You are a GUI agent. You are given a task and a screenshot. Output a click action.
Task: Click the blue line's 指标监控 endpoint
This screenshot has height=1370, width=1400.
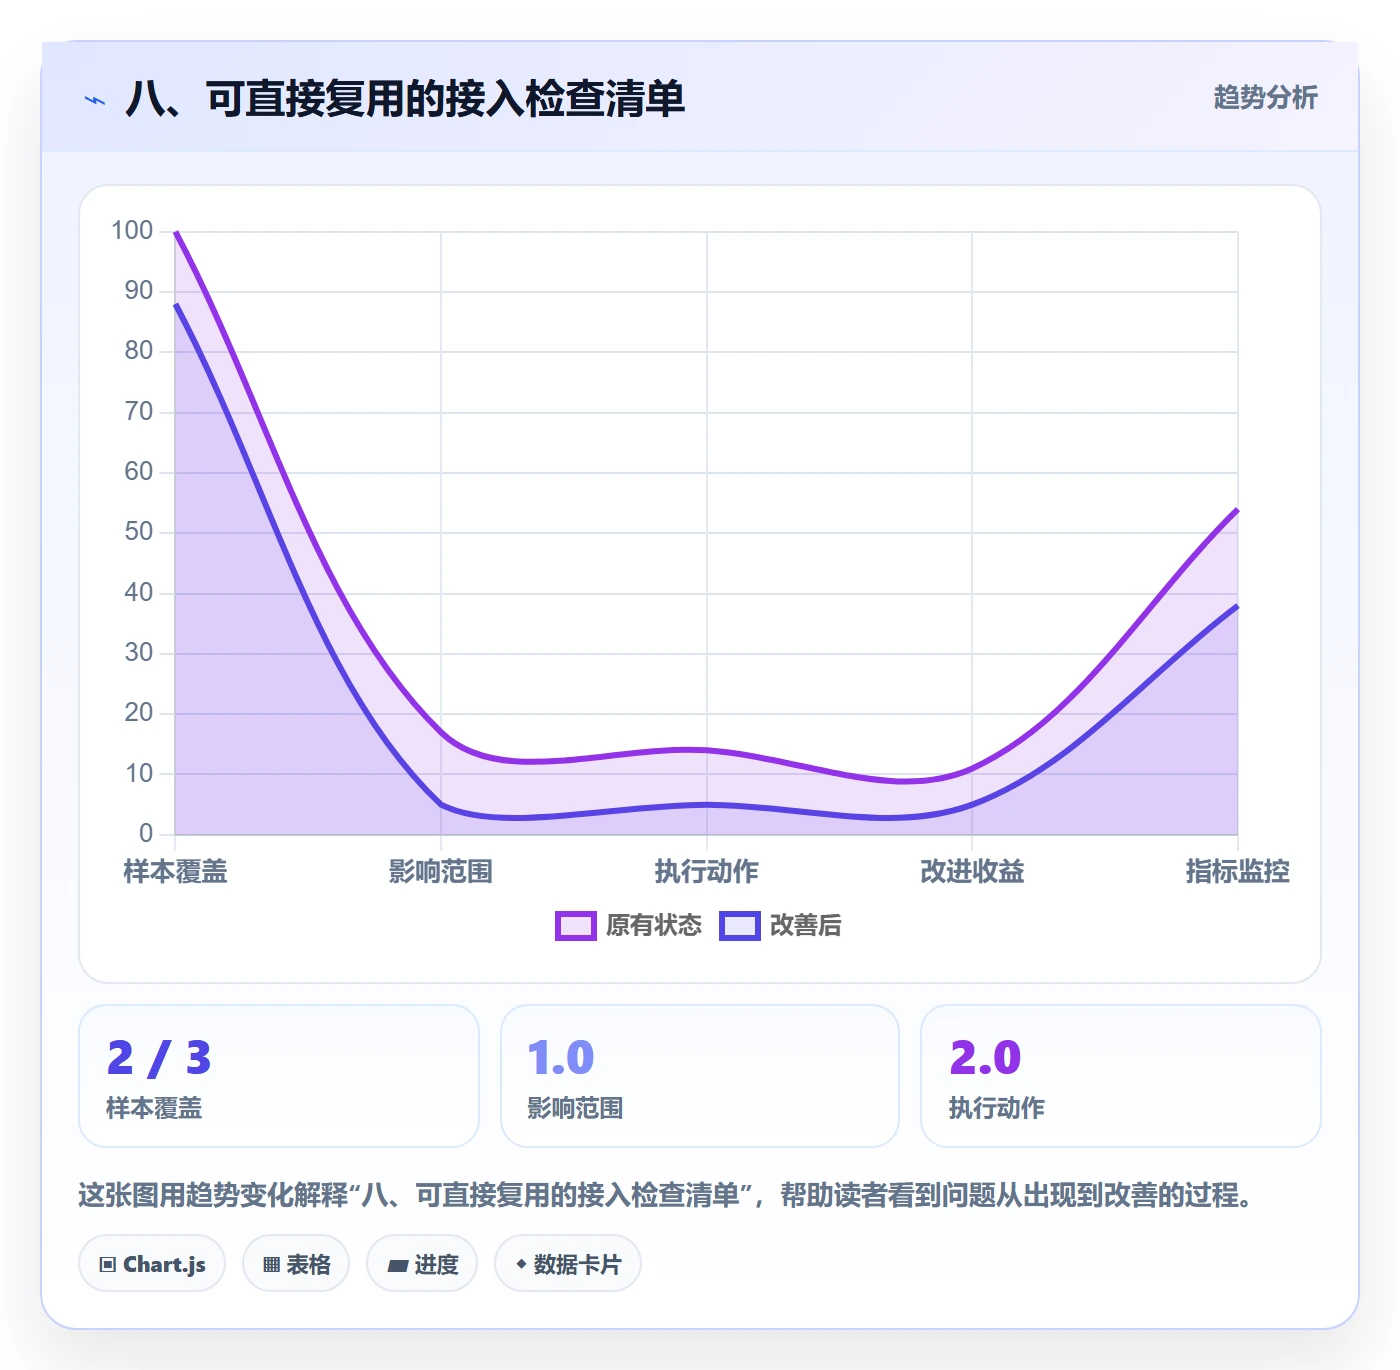pos(1238,606)
